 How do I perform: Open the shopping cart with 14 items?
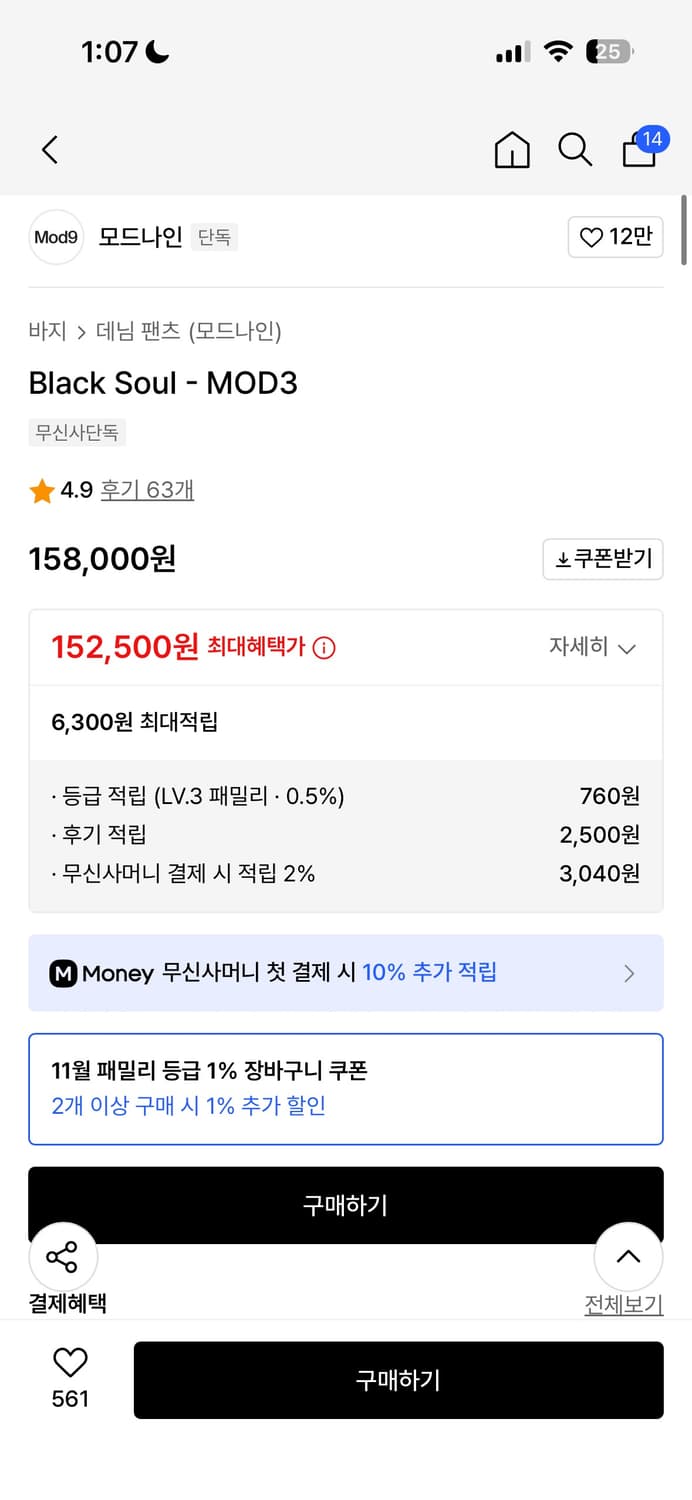tap(639, 150)
